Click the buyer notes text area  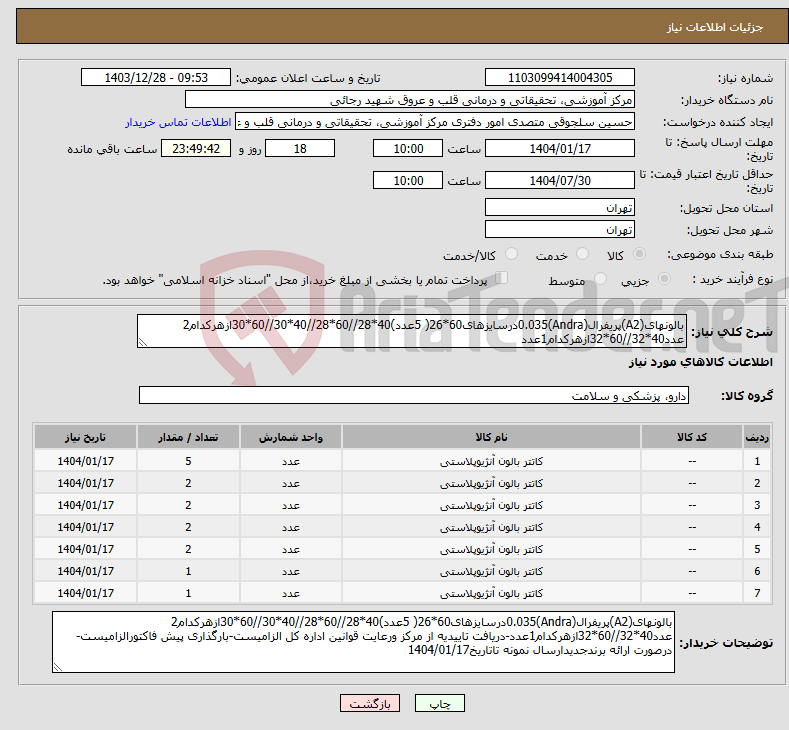click(363, 642)
